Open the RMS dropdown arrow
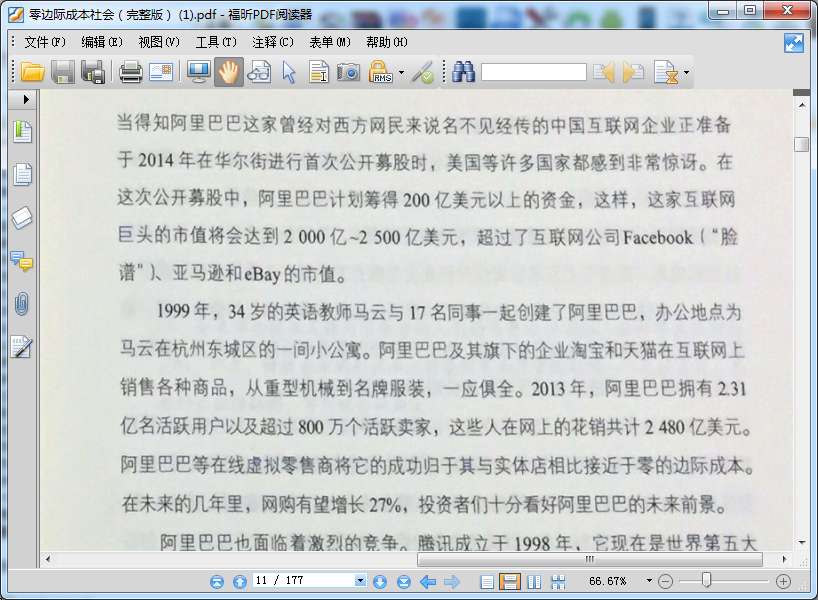818x600 pixels. coord(401,73)
